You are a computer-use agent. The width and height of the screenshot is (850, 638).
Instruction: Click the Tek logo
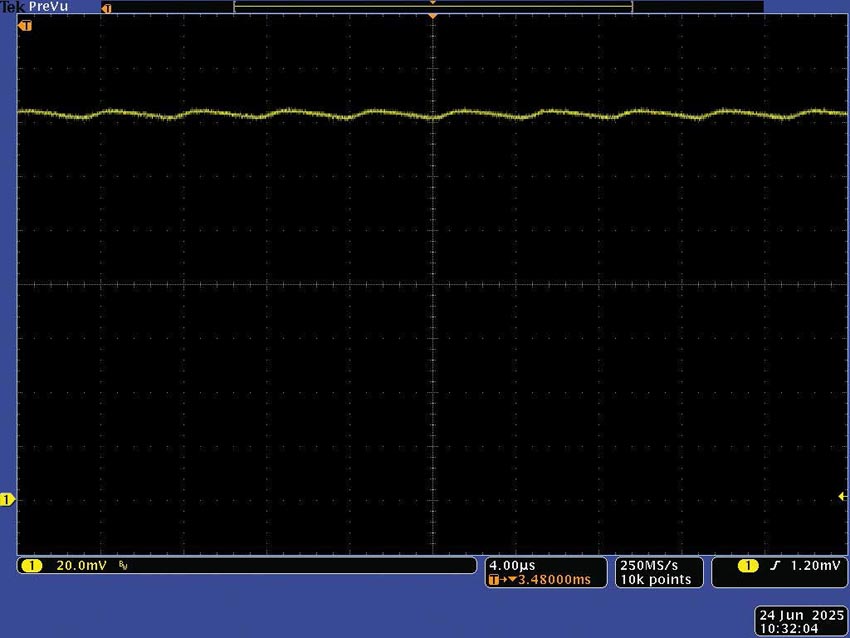point(11,6)
